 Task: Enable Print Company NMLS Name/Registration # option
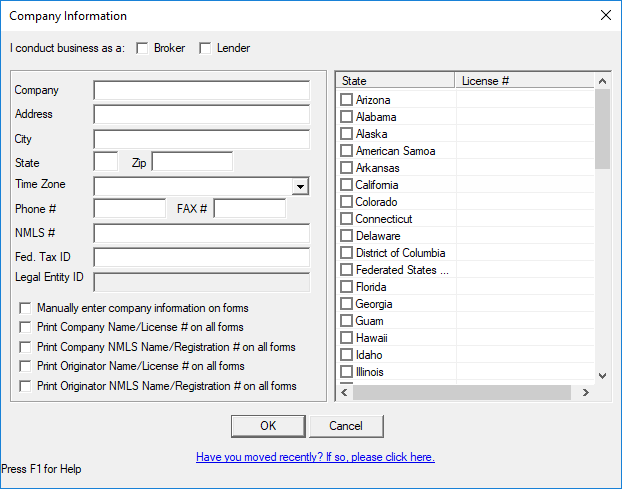[25, 347]
